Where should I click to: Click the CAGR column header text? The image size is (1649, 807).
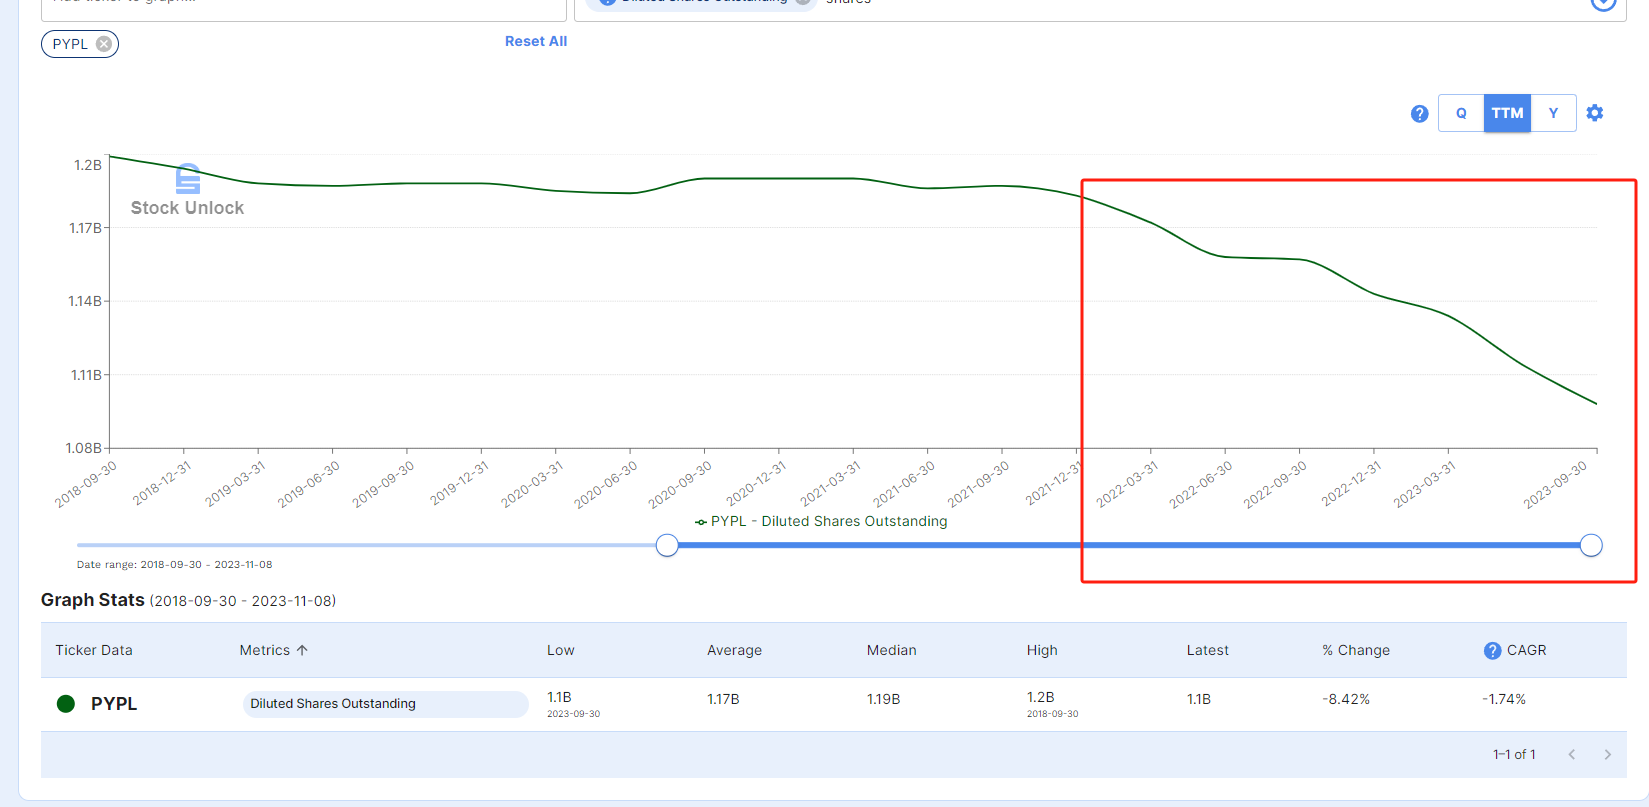[x=1526, y=650]
